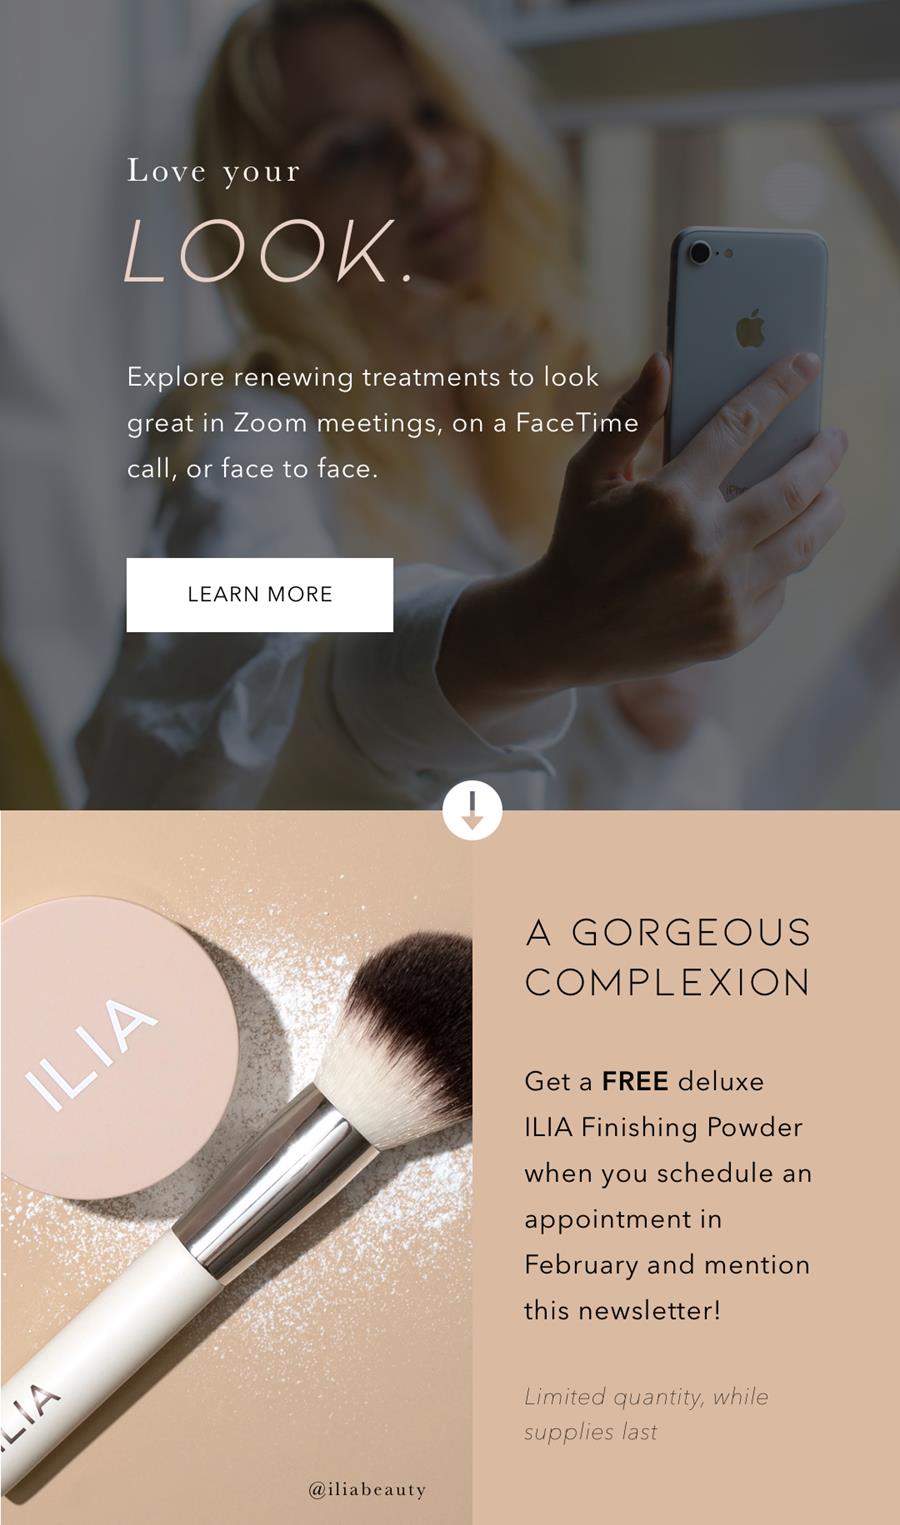This screenshot has height=1525, width=900.
Task: Select the A GORGEOUS COMPLEXION heading
Action: pos(668,957)
